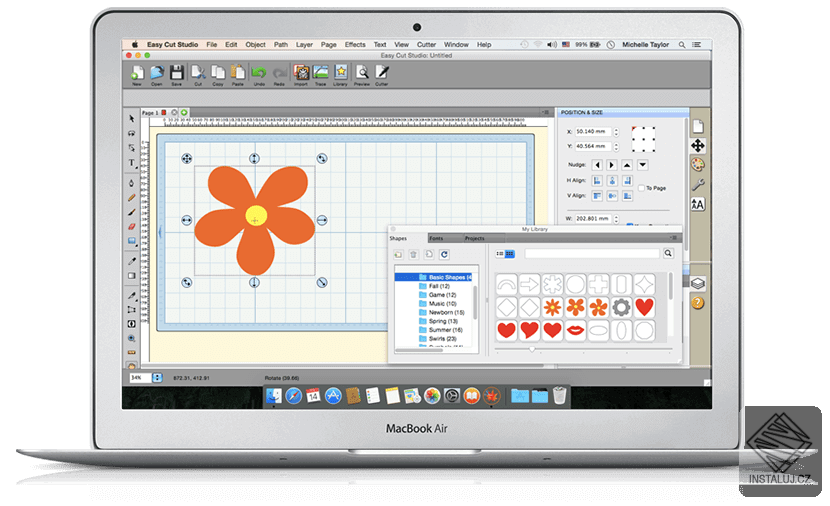Undo the last action with Undo icon

click(x=259, y=74)
